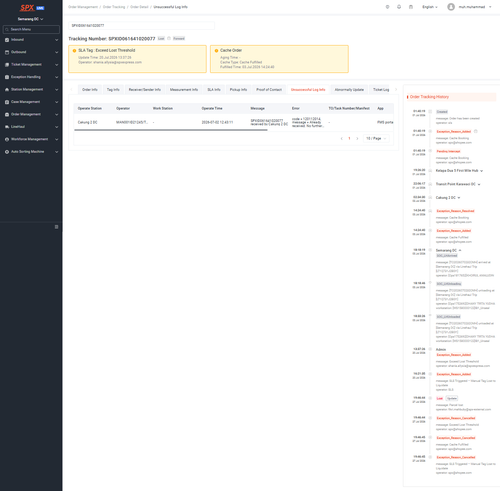Expand the Ticket Management chevron
Image resolution: width=500 pixels, height=491 pixels.
pyautogui.click(x=56, y=65)
